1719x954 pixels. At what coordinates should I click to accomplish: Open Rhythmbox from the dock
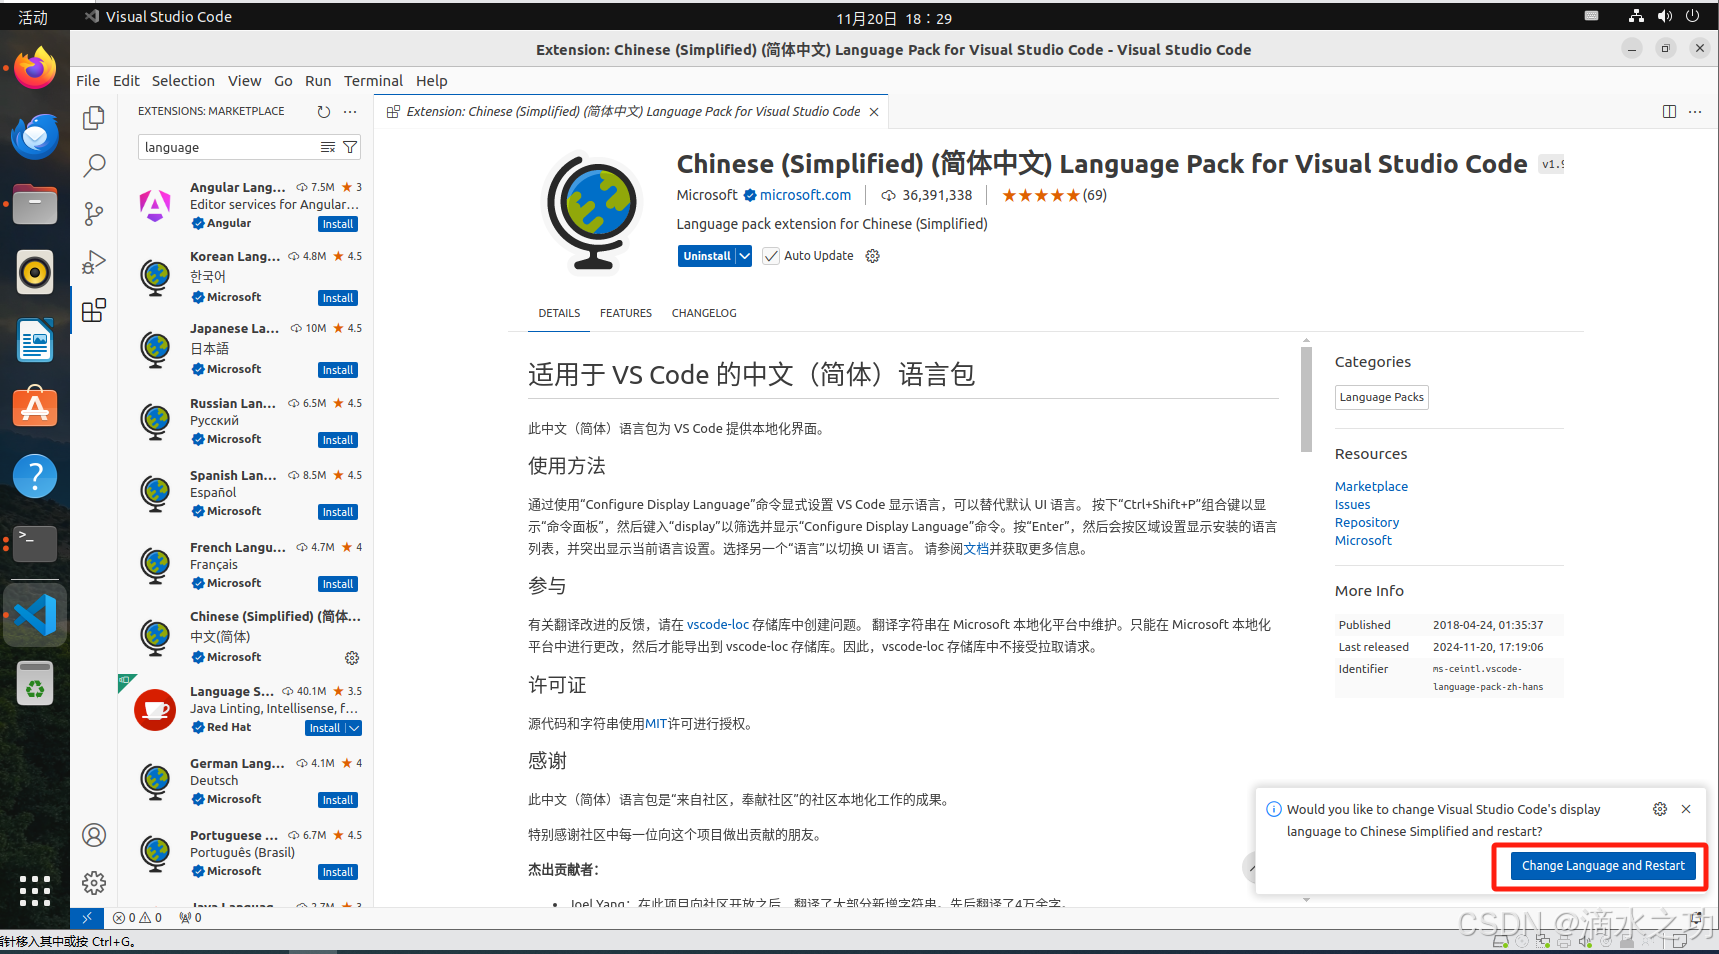point(35,272)
